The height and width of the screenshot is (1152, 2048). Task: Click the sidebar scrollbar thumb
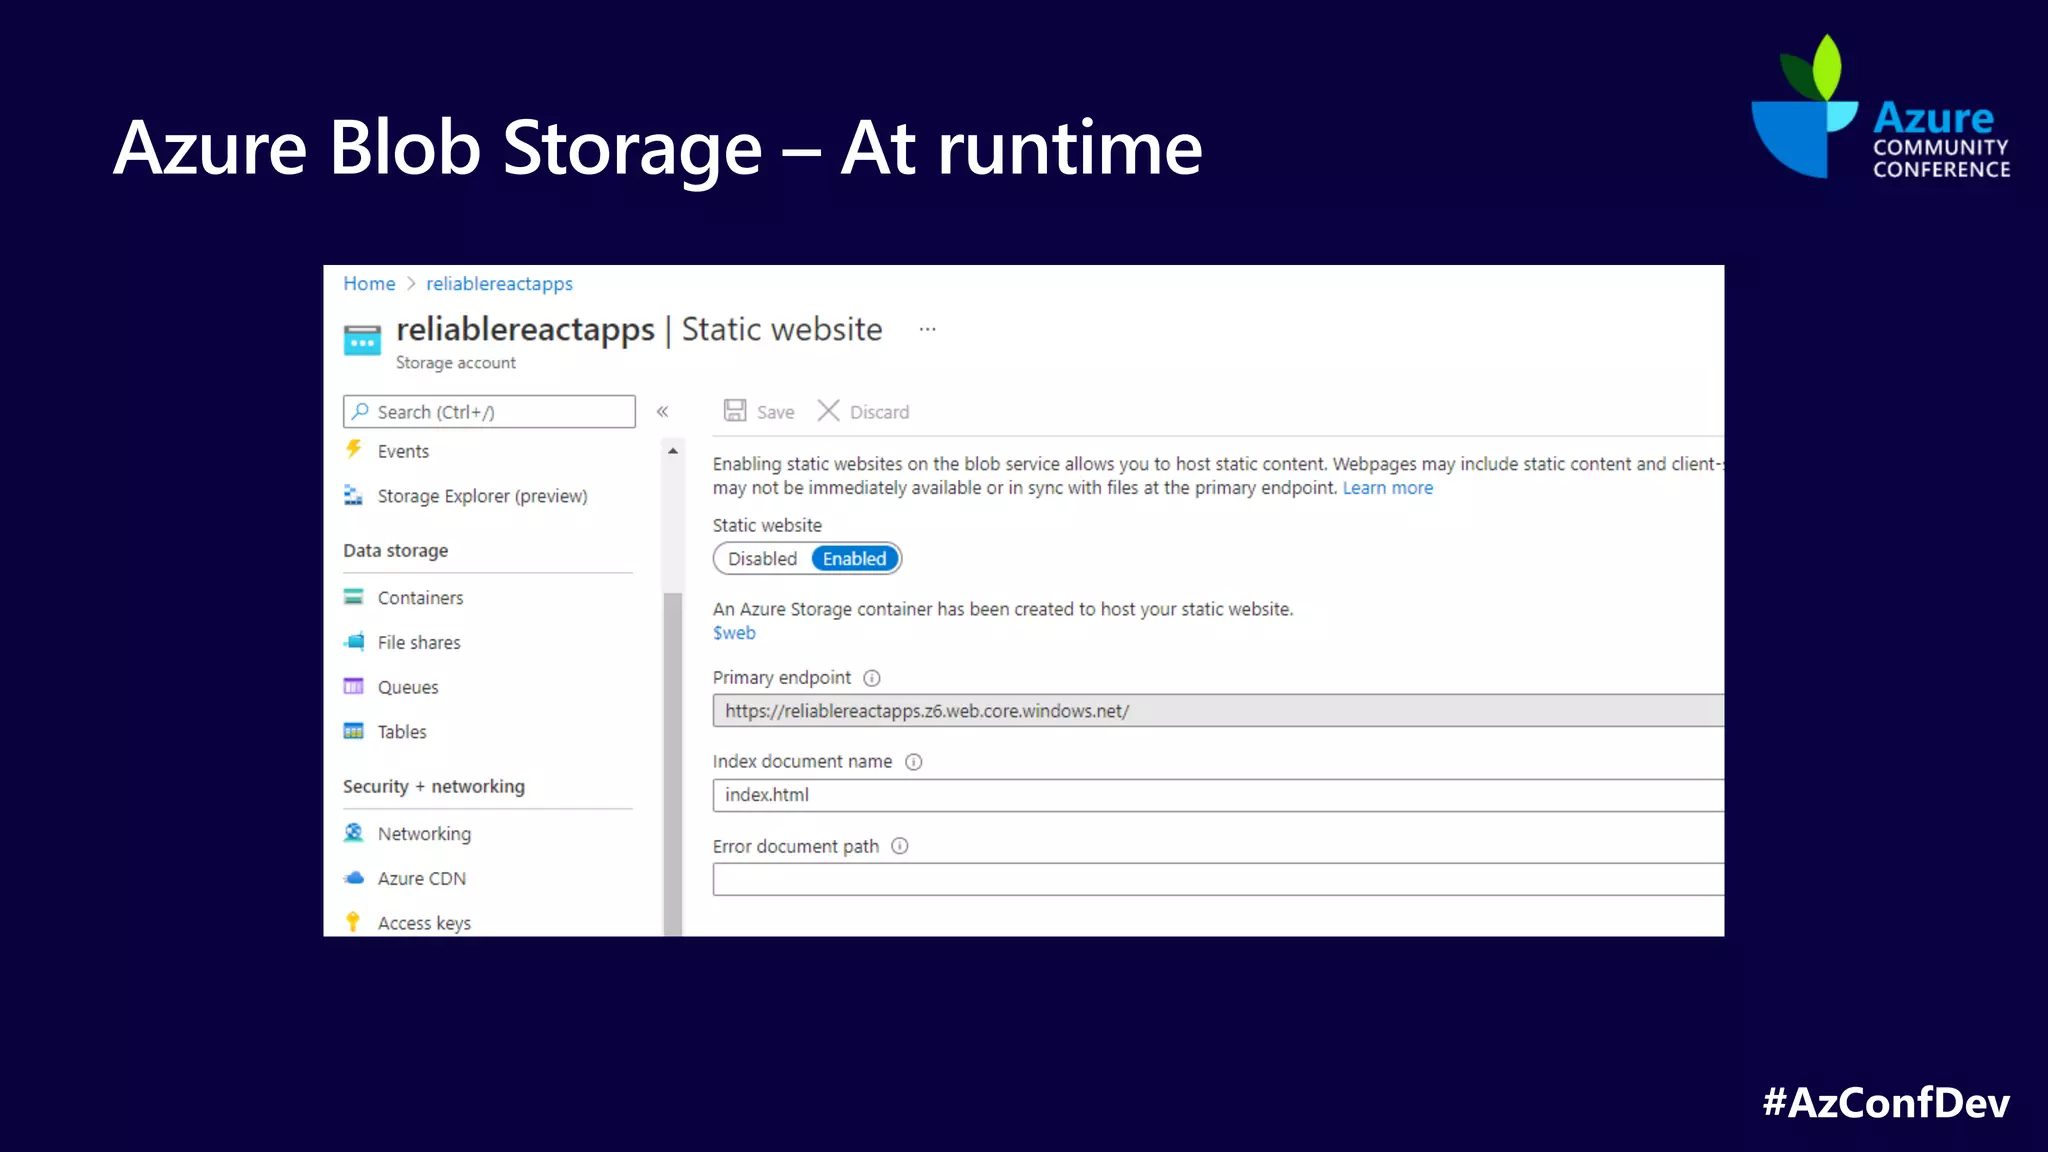click(673, 764)
